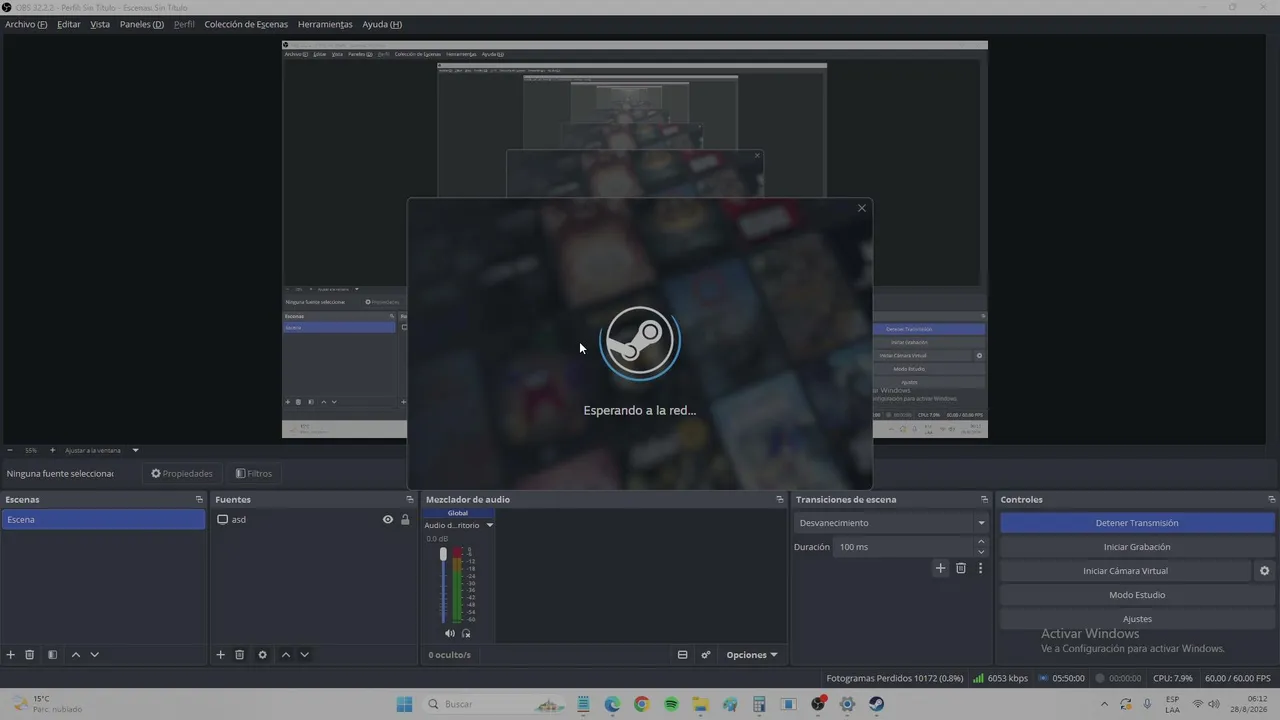Click the Filtros button

[254, 473]
